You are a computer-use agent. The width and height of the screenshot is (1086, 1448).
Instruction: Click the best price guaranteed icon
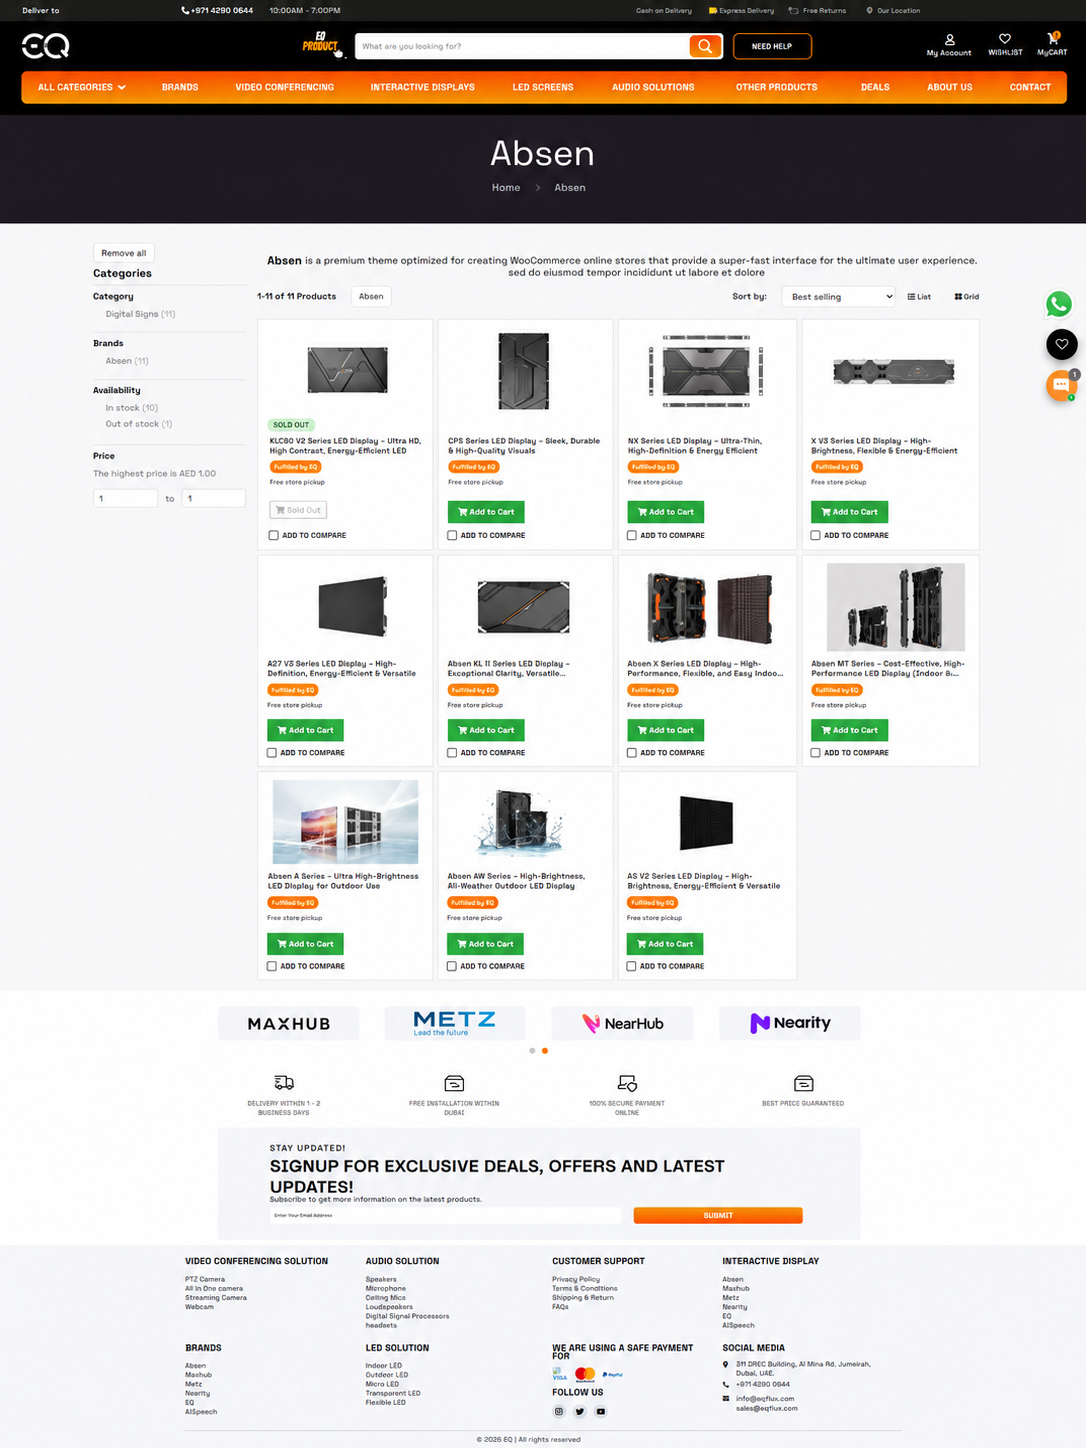tap(803, 1083)
